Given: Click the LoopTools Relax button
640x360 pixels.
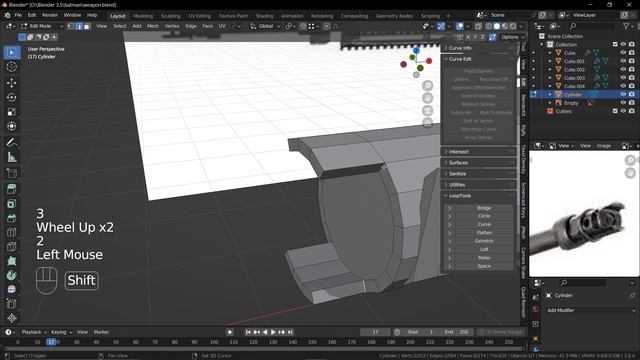Looking at the screenshot, I should (x=484, y=258).
